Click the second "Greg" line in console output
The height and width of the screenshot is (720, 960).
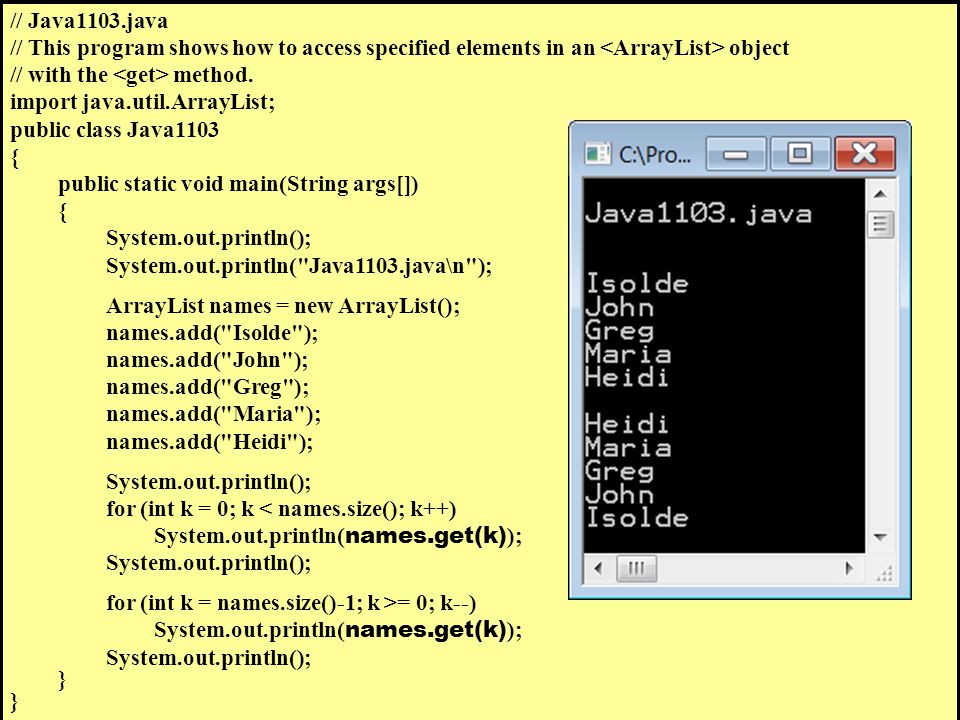(620, 471)
